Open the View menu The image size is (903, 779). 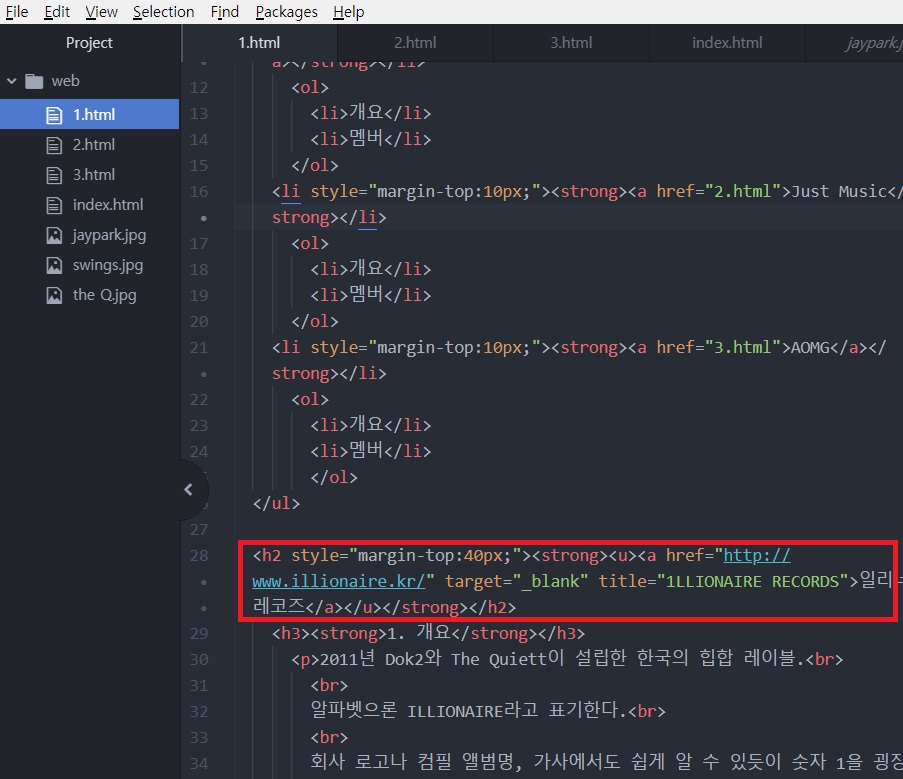pyautogui.click(x=101, y=12)
